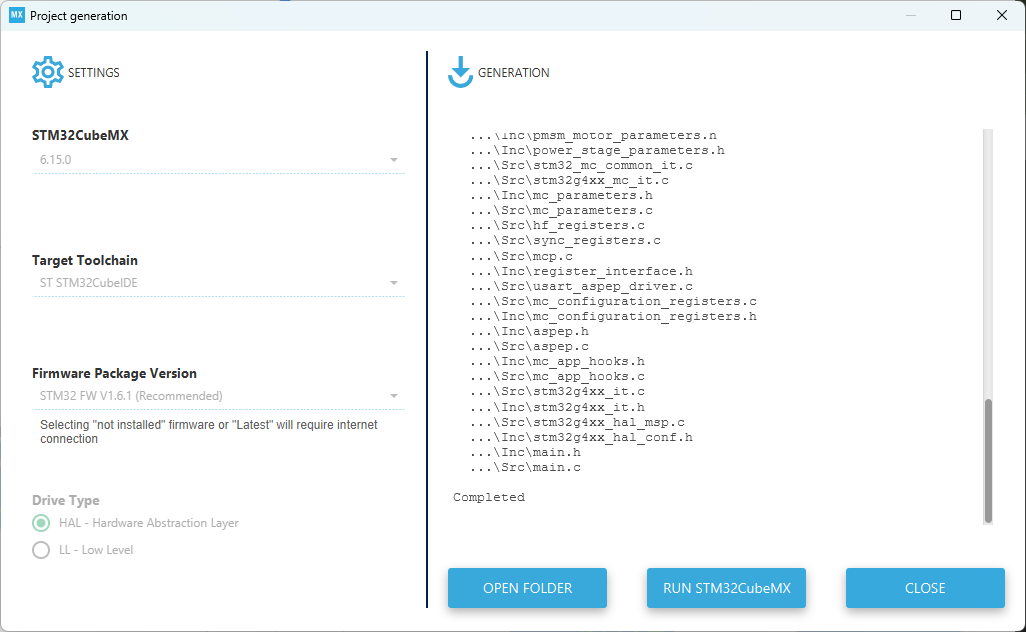Maximize the Project generation window
The image size is (1026, 632).
[956, 15]
